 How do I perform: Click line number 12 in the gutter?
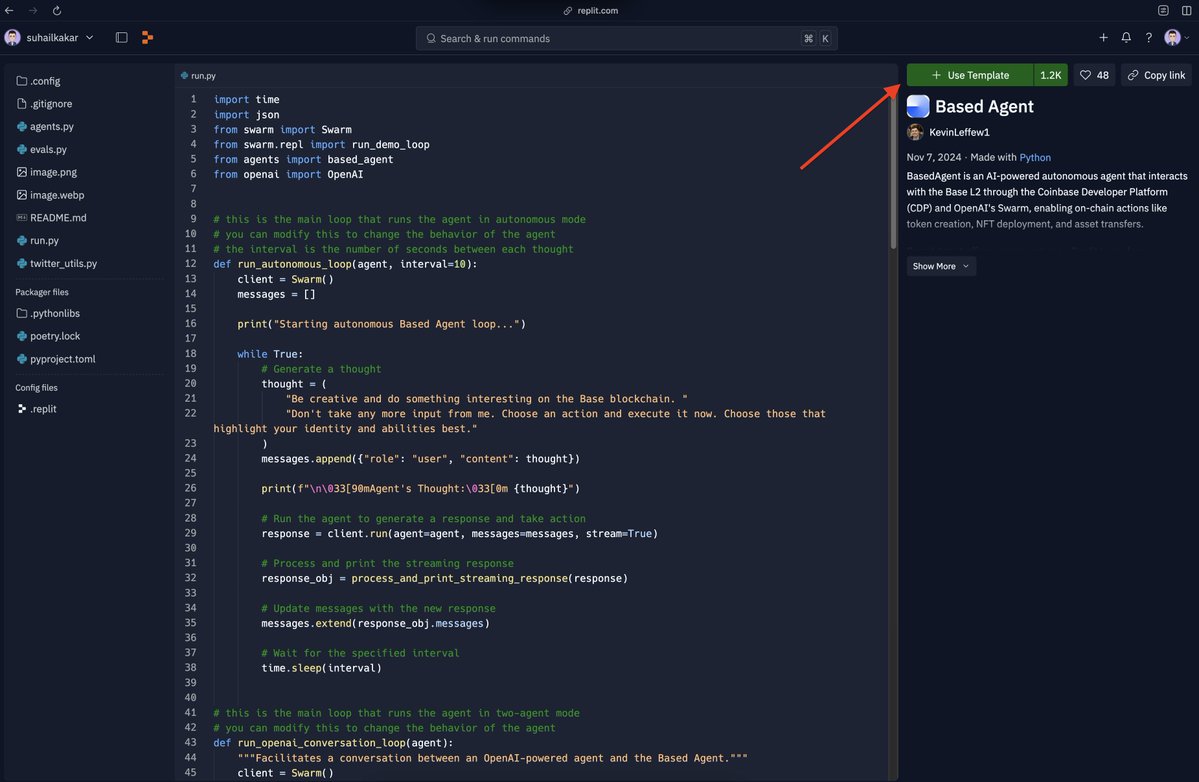pyautogui.click(x=190, y=264)
